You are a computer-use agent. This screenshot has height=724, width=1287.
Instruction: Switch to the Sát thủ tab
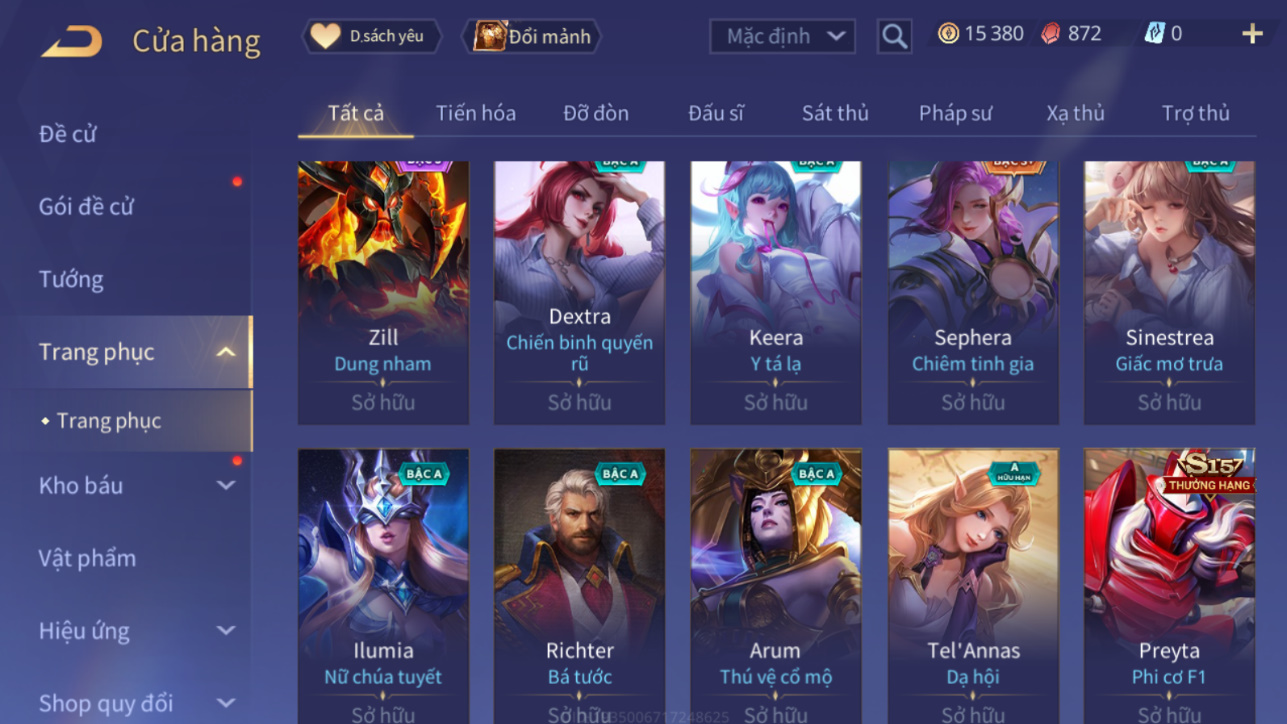click(835, 113)
